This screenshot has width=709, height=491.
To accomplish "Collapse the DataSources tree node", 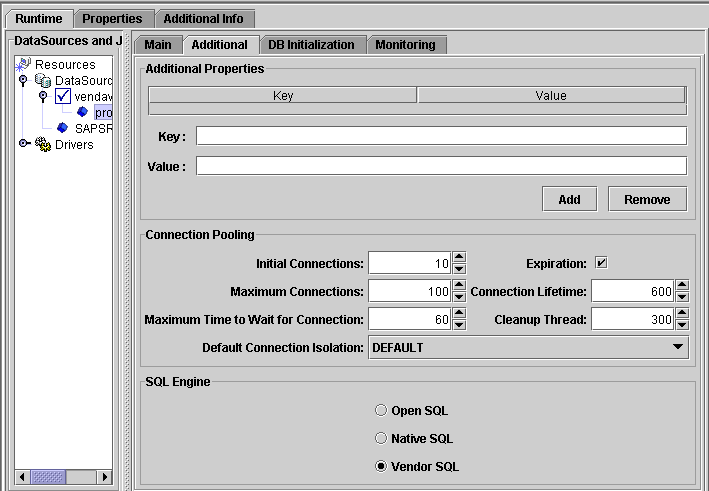I will click(24, 80).
